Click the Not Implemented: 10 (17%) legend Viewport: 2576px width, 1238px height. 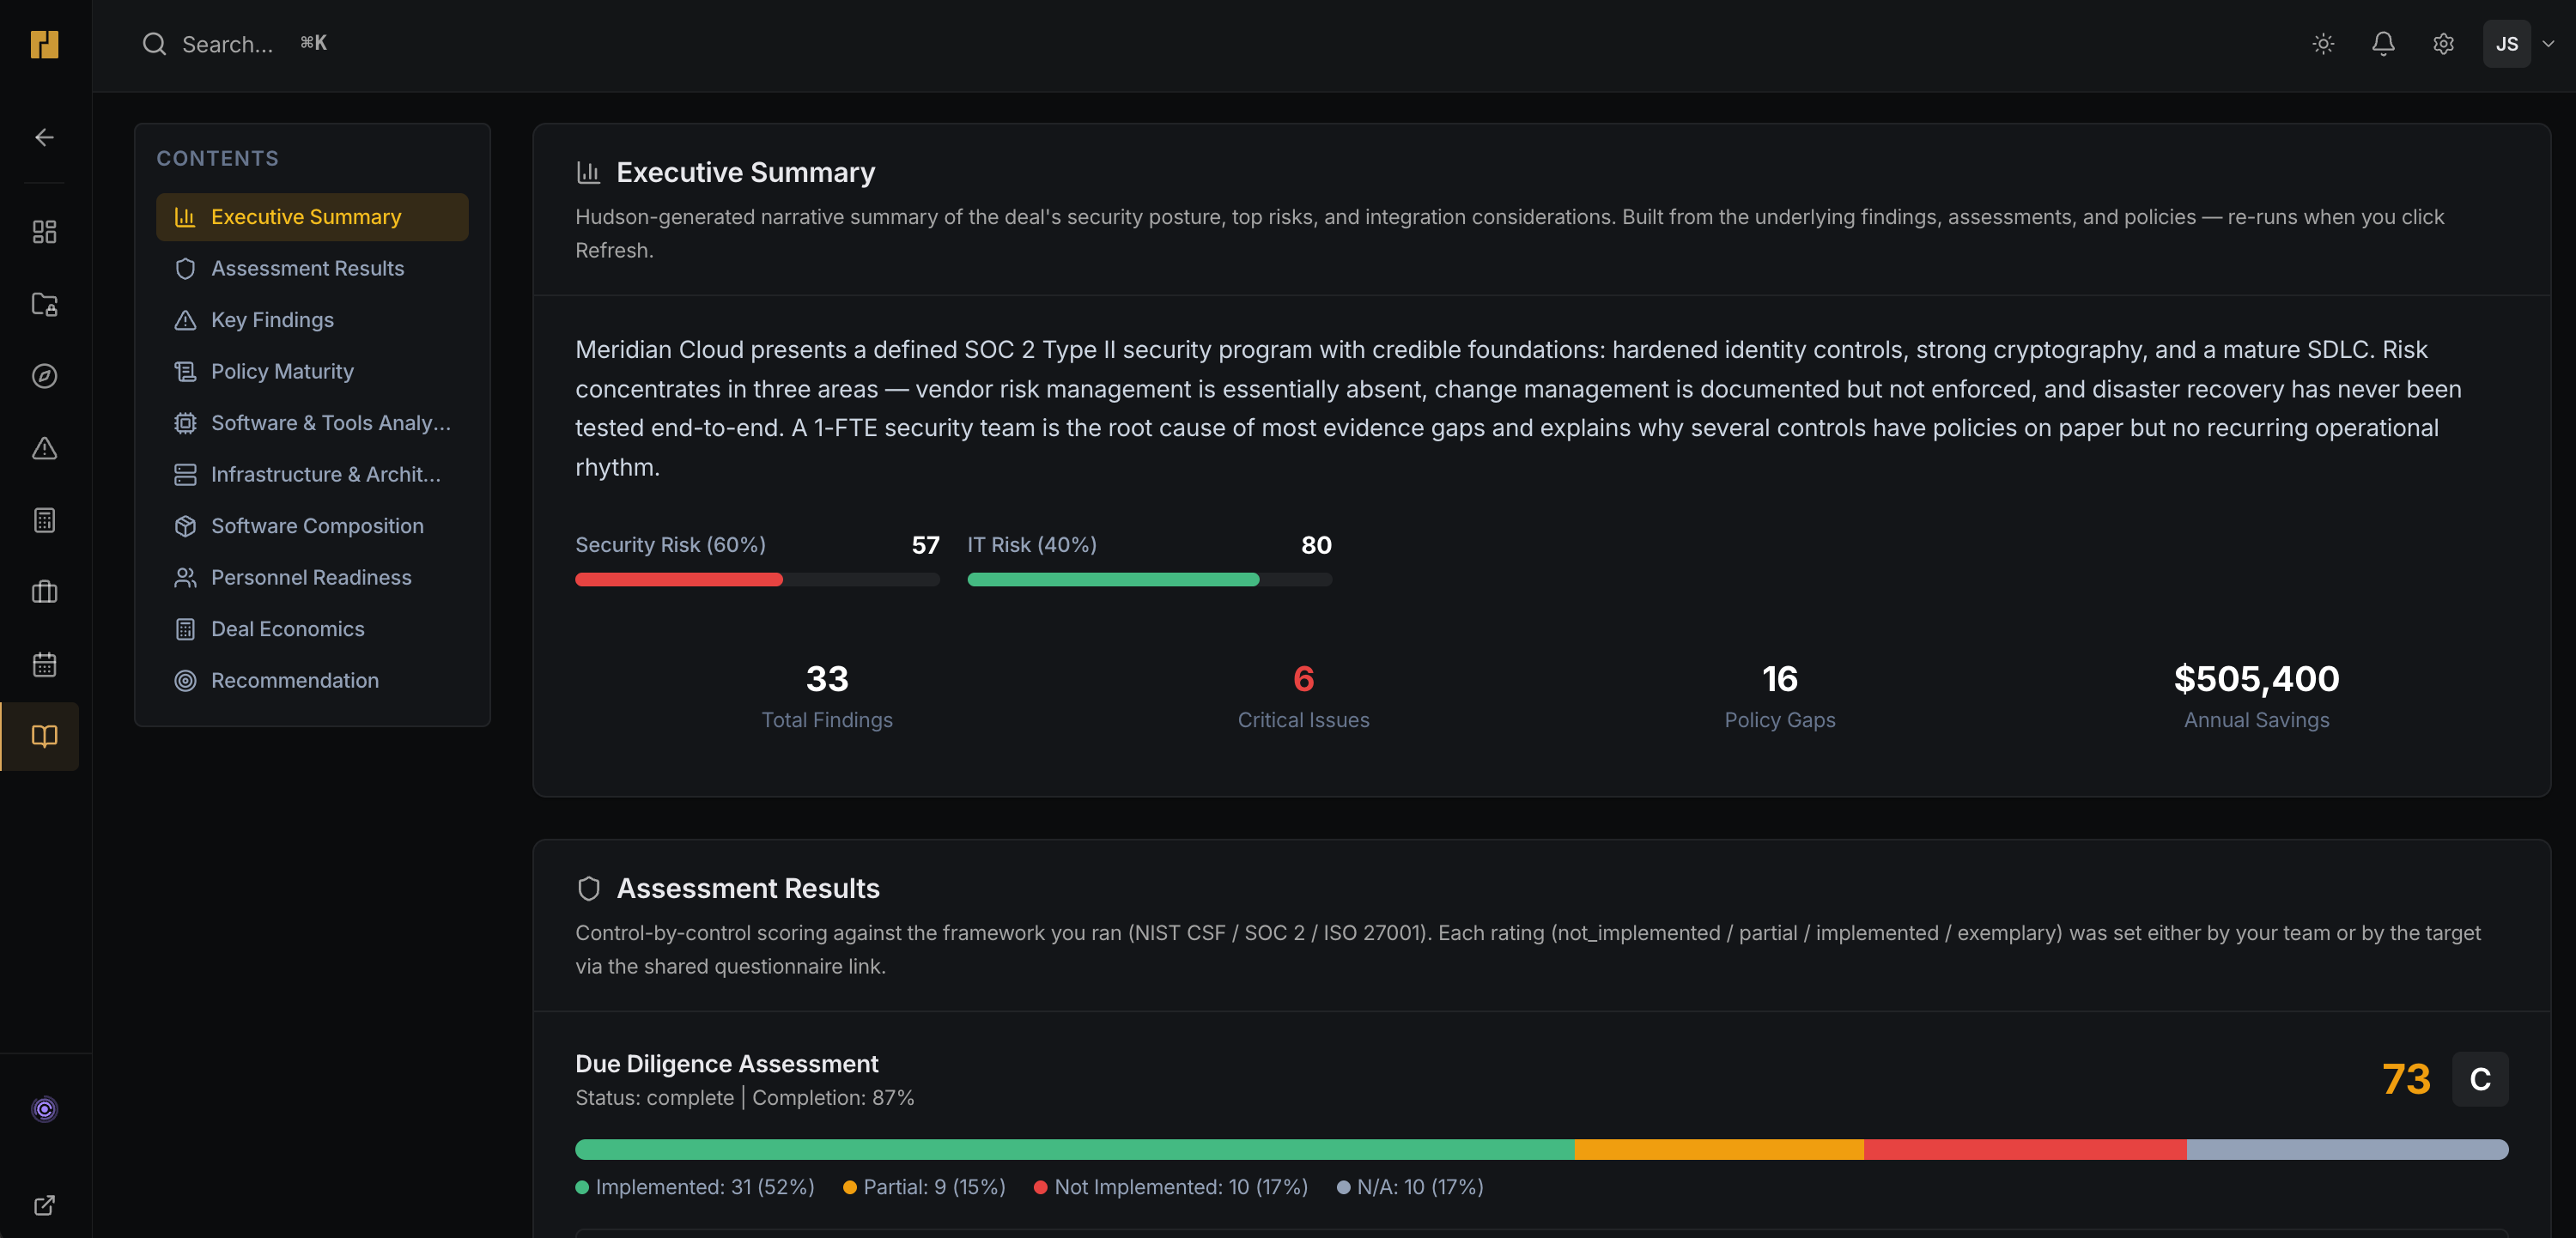pos(1171,1187)
